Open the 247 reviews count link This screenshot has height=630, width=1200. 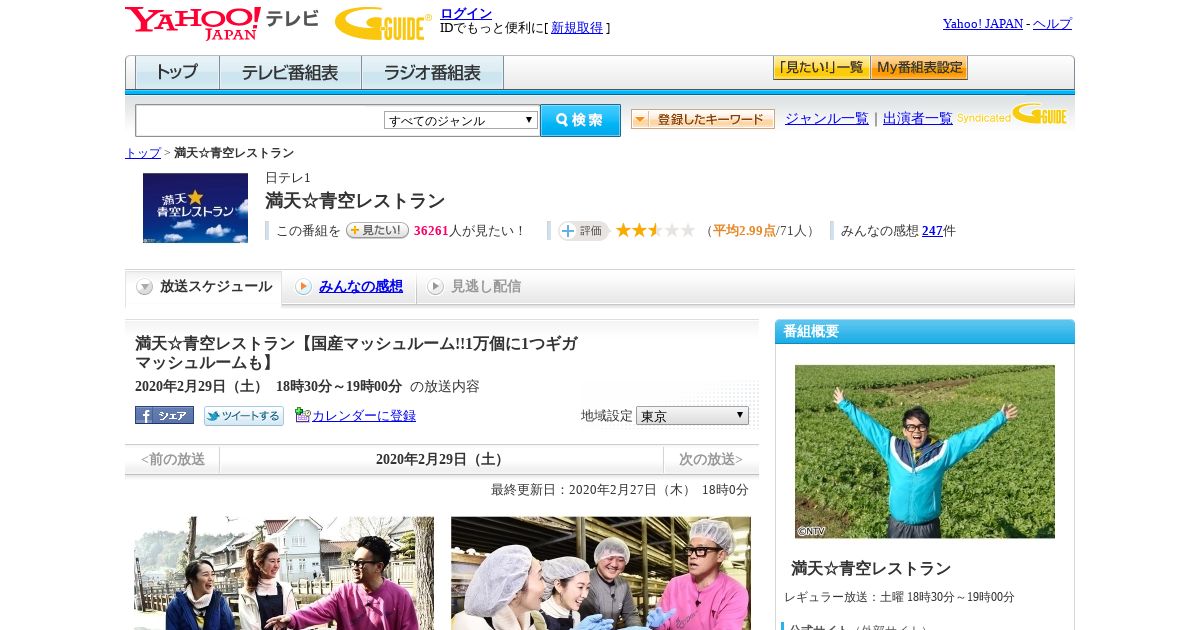pos(932,231)
